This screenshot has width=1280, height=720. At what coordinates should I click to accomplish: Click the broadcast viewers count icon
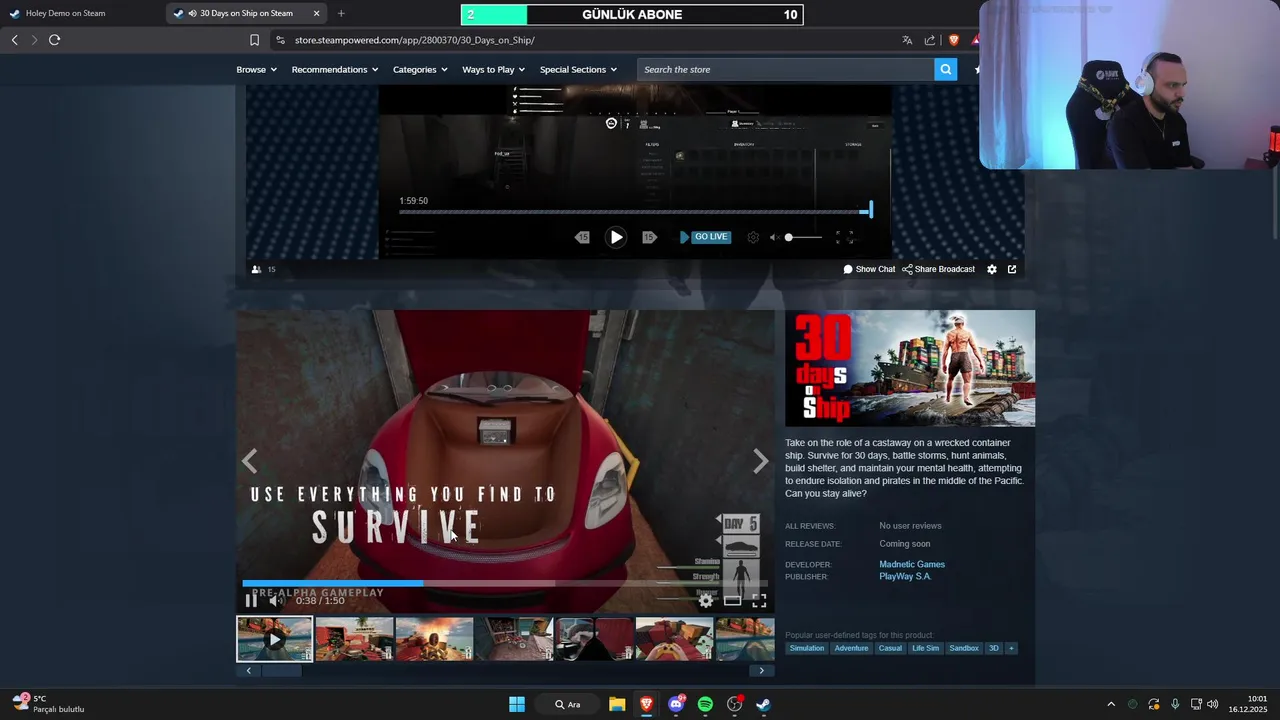[256, 269]
